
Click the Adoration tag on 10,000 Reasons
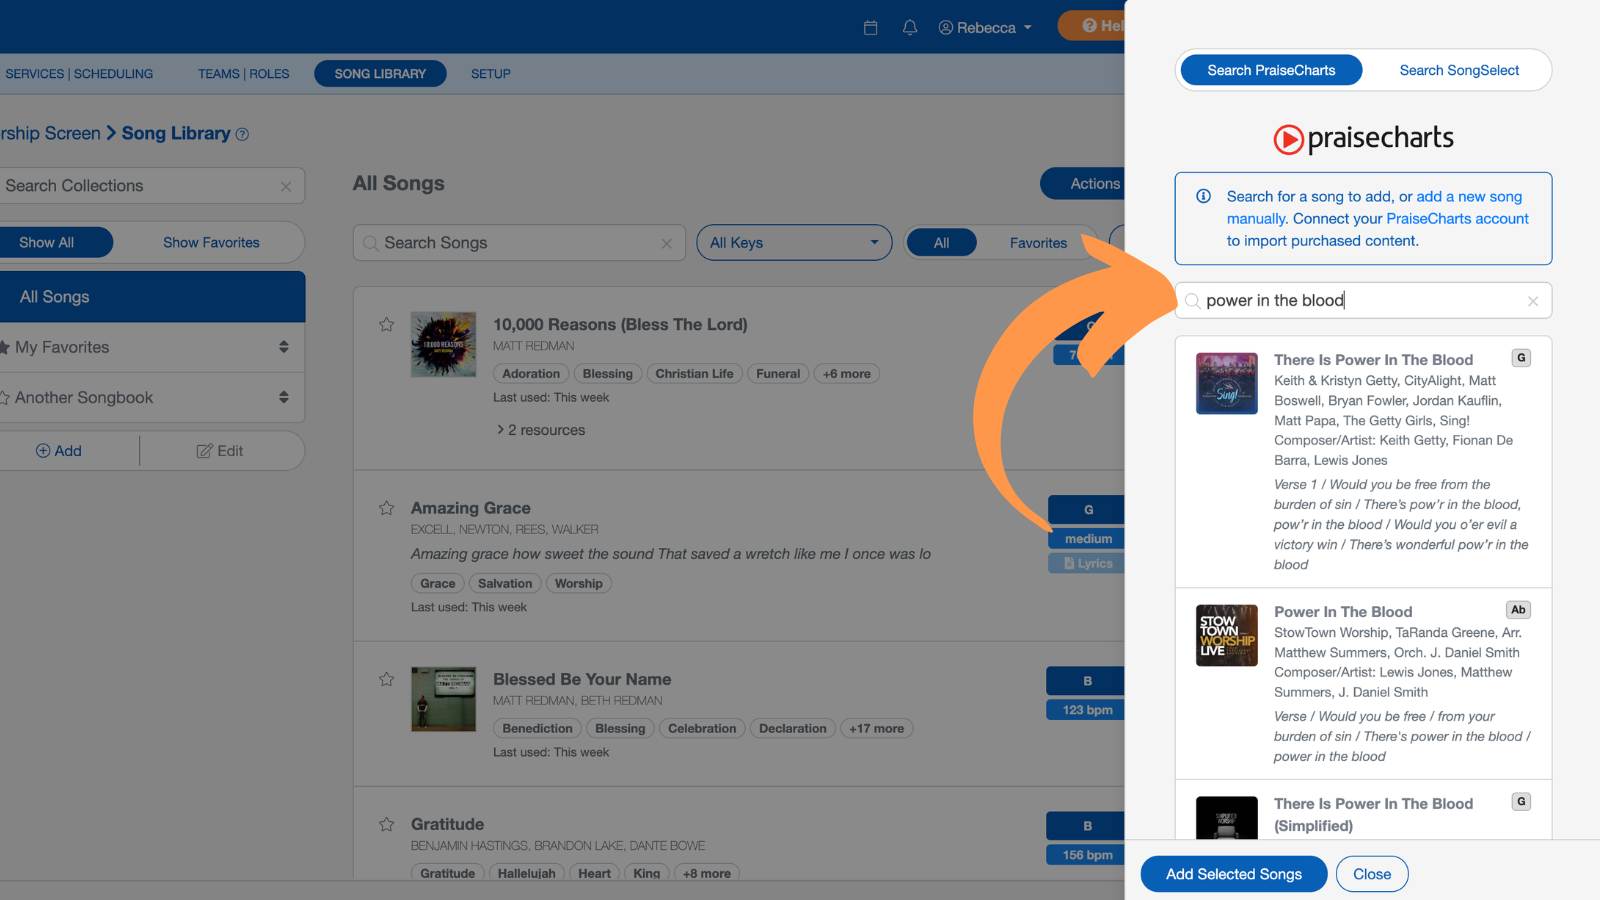tap(531, 374)
